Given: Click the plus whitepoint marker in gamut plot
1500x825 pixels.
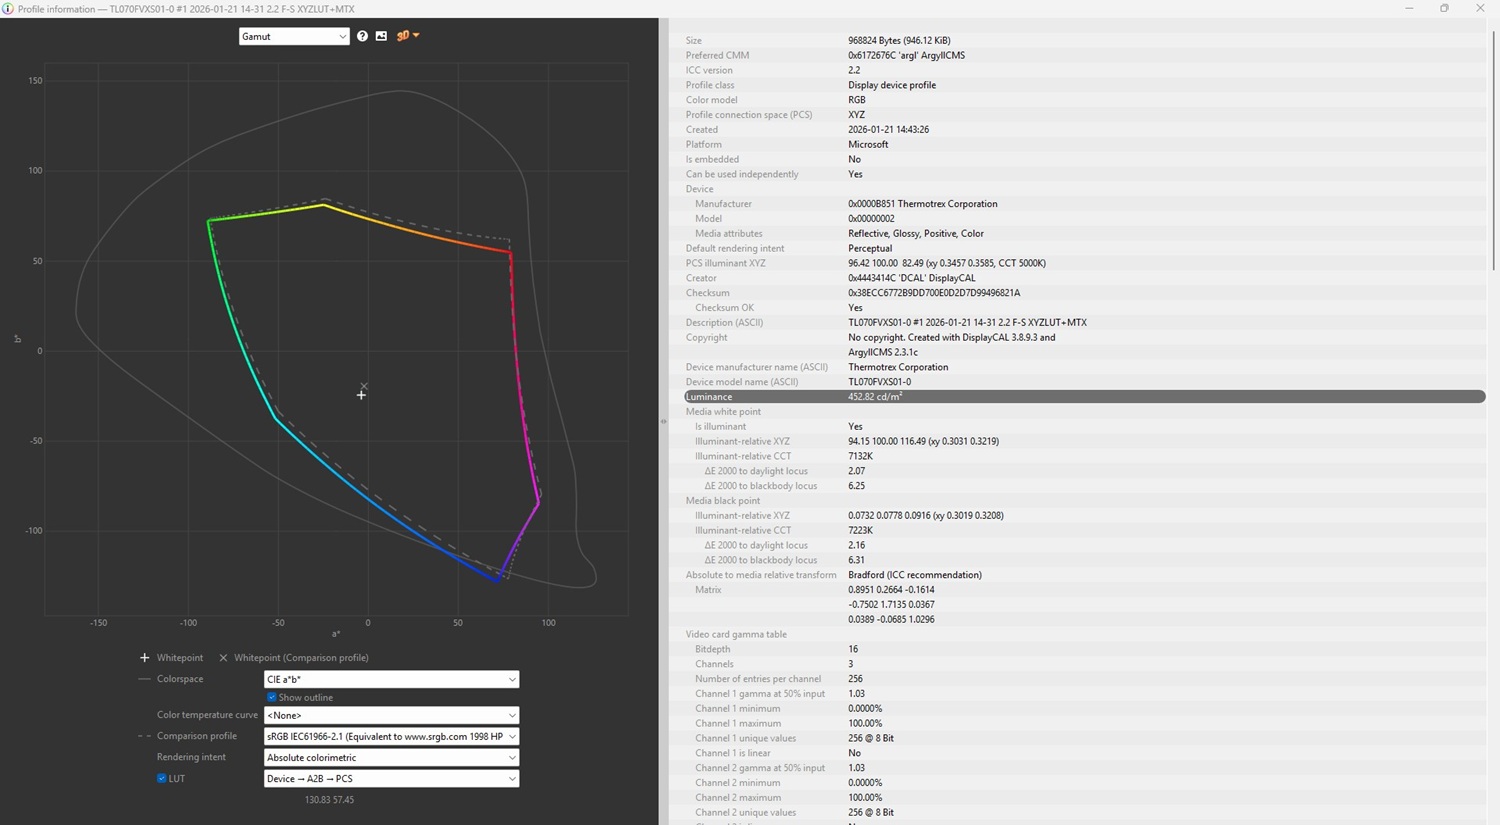Looking at the screenshot, I should (x=361, y=395).
